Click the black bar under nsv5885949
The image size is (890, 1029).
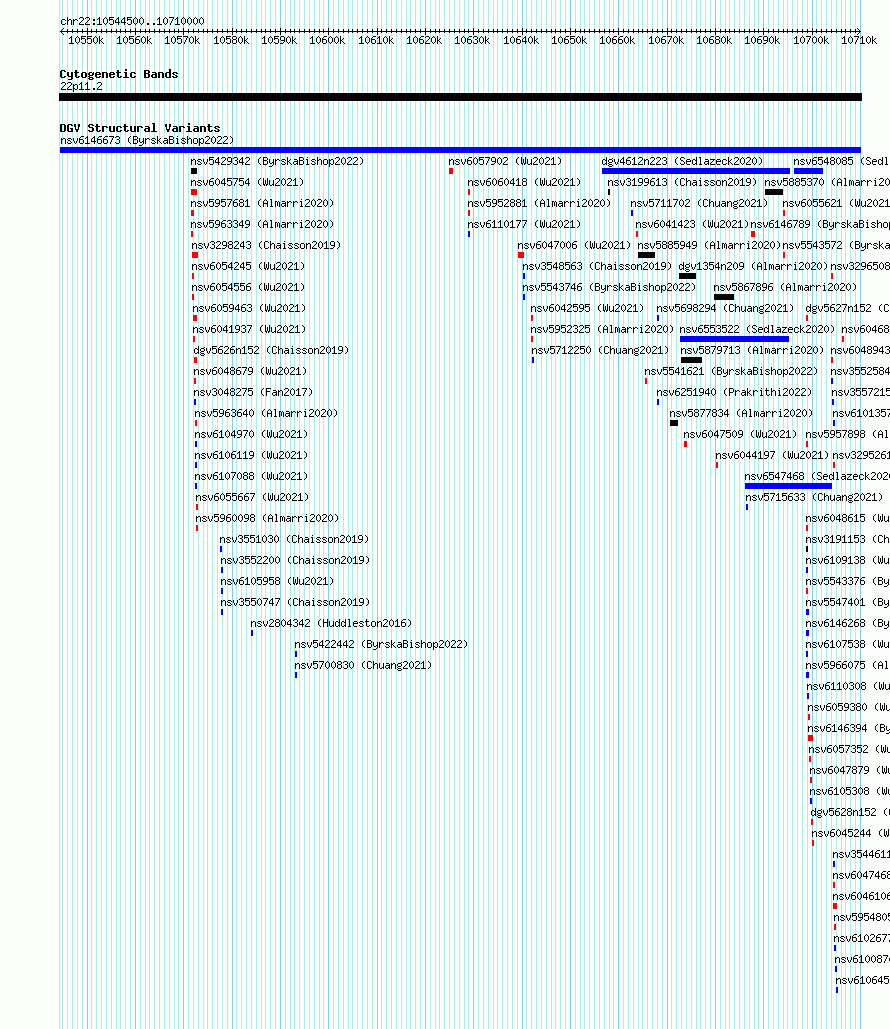pos(646,255)
